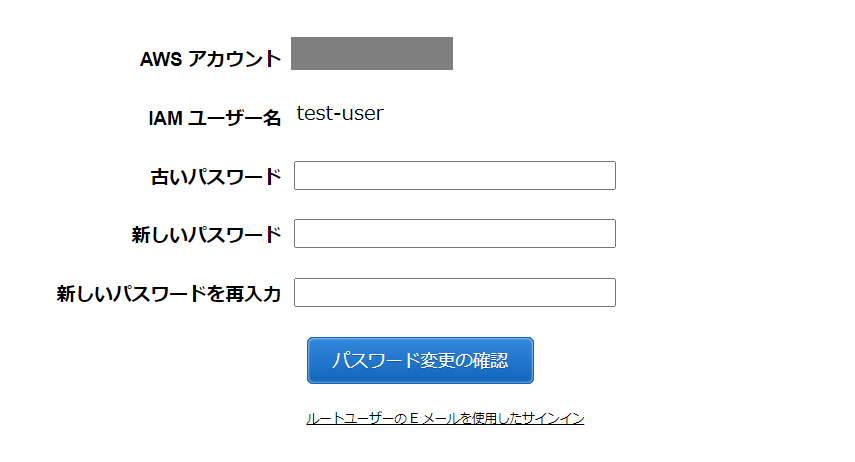This screenshot has height=462, width=855.
Task: Click the IAM ユーザー名 label
Action: coord(214,118)
